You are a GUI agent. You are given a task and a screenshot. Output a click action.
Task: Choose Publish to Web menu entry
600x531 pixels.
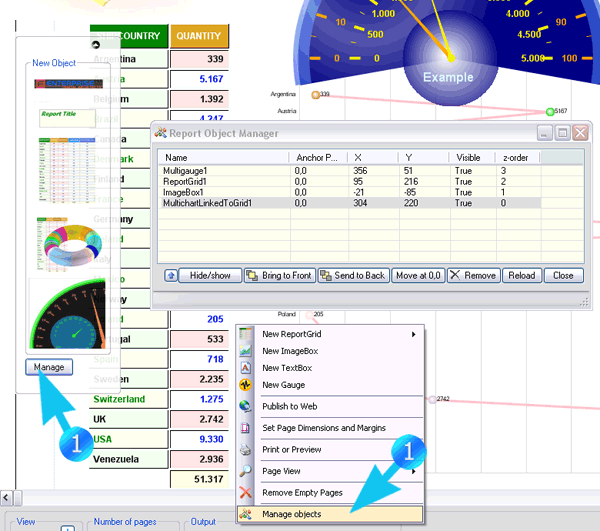(x=331, y=406)
